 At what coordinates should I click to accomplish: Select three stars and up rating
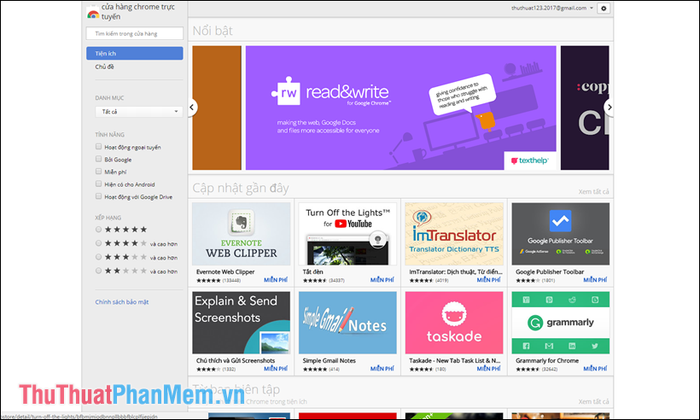point(99,257)
